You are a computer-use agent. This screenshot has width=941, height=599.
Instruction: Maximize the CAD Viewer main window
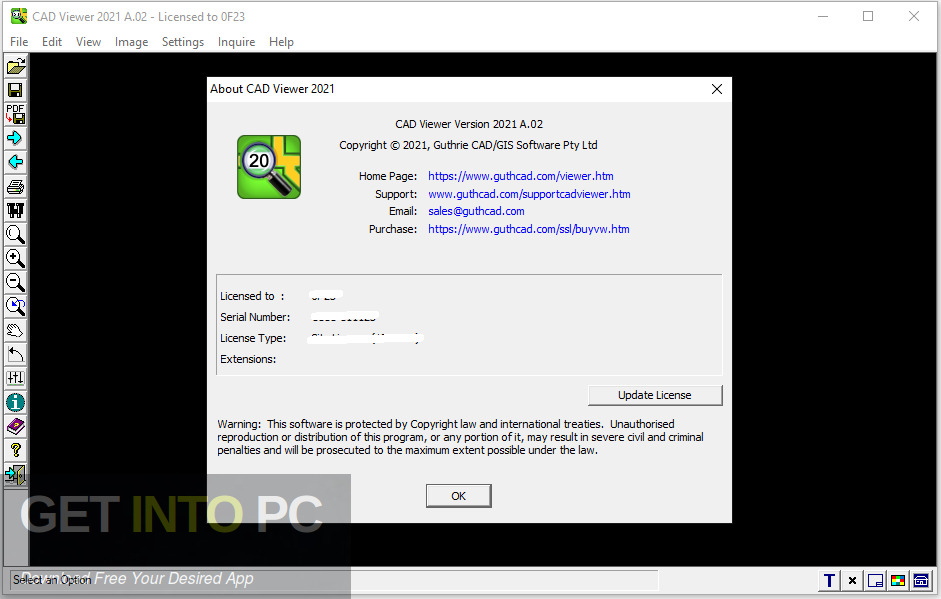pos(868,16)
